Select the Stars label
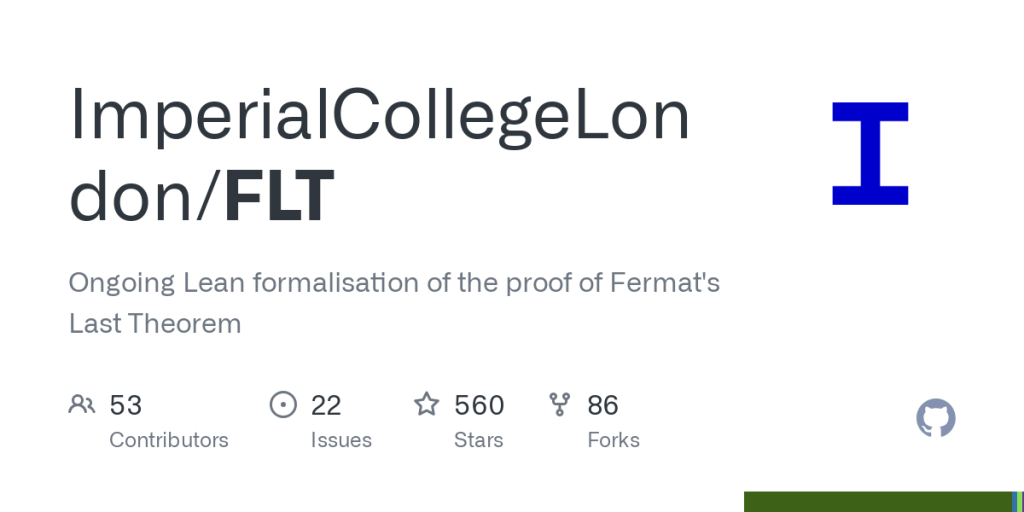This screenshot has height=512, width=1024. (479, 440)
